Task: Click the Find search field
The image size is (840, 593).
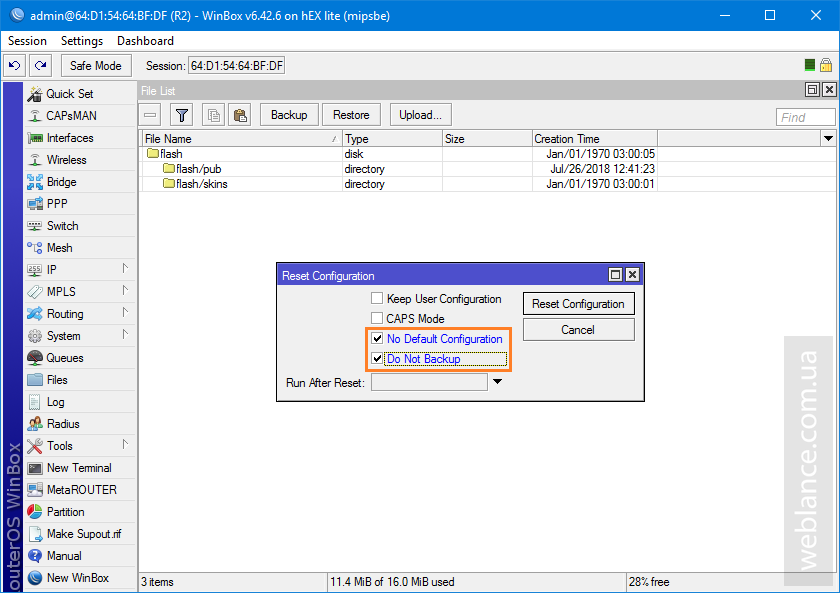Action: 806,117
